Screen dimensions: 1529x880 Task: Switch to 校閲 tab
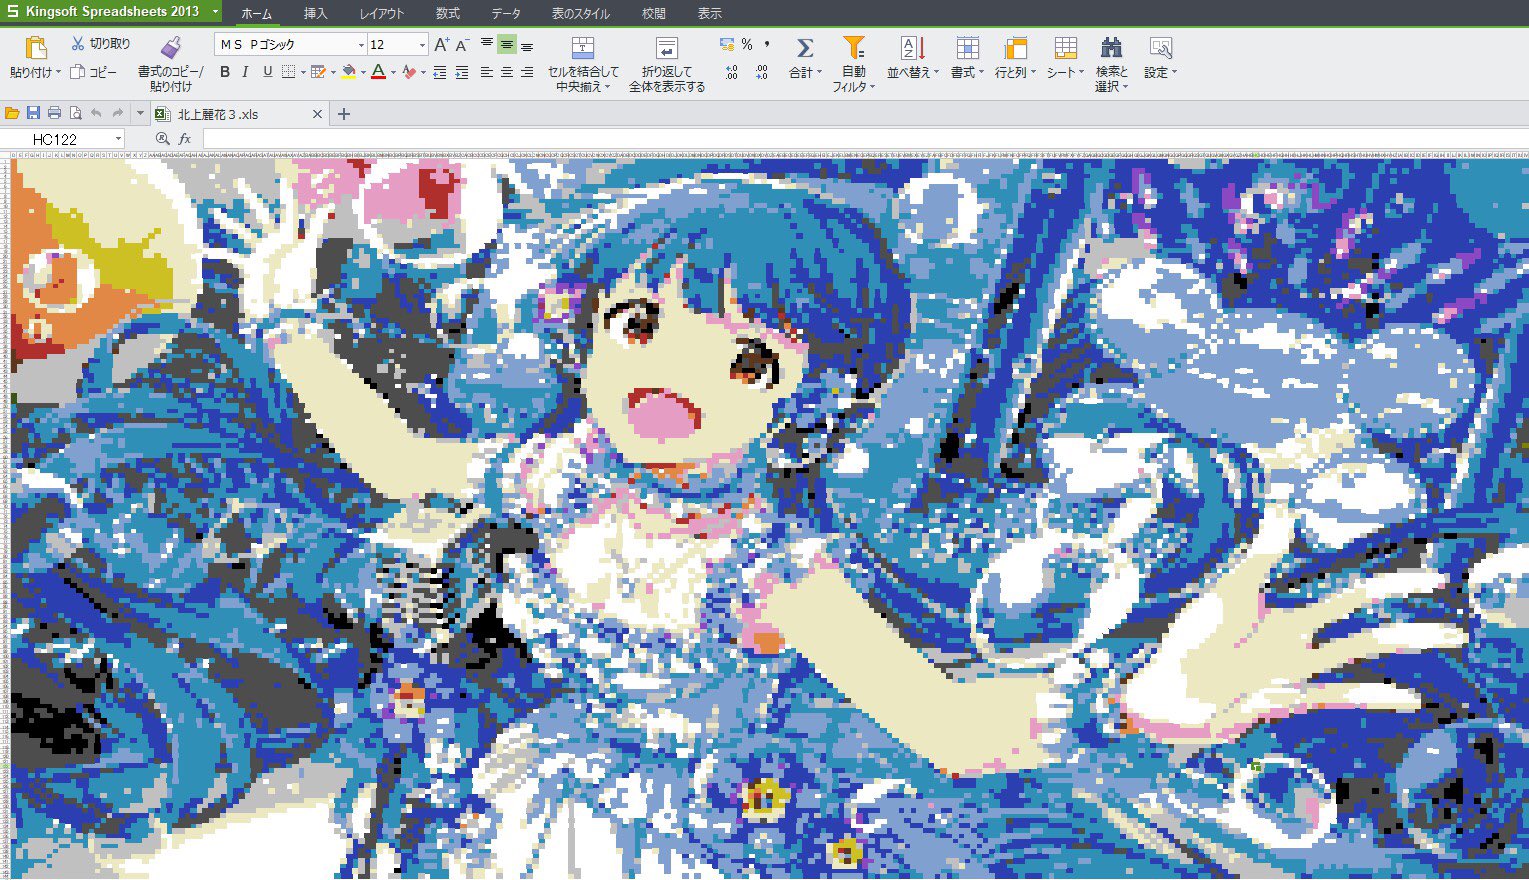[654, 14]
